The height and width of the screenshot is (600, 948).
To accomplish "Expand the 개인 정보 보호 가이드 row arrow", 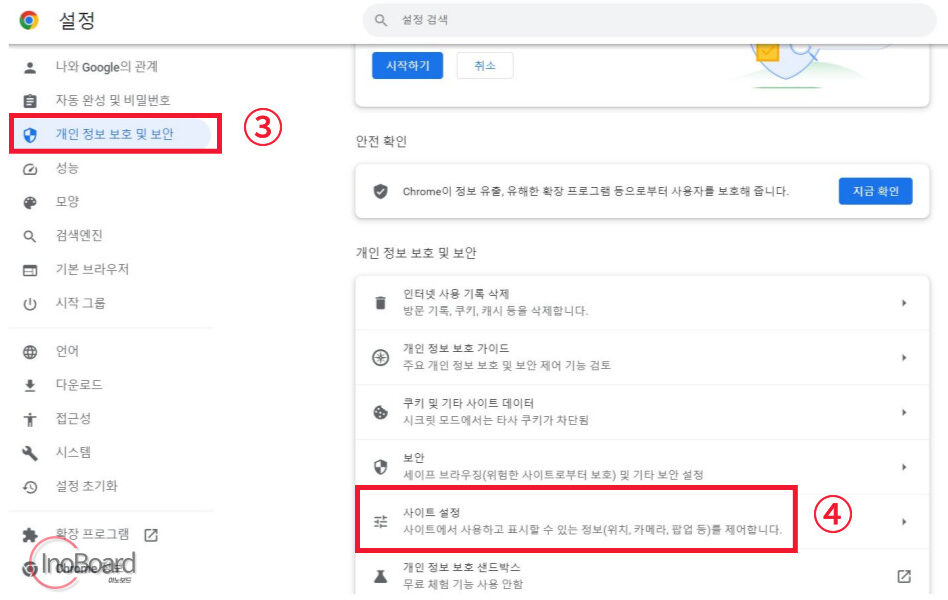I will [x=904, y=357].
